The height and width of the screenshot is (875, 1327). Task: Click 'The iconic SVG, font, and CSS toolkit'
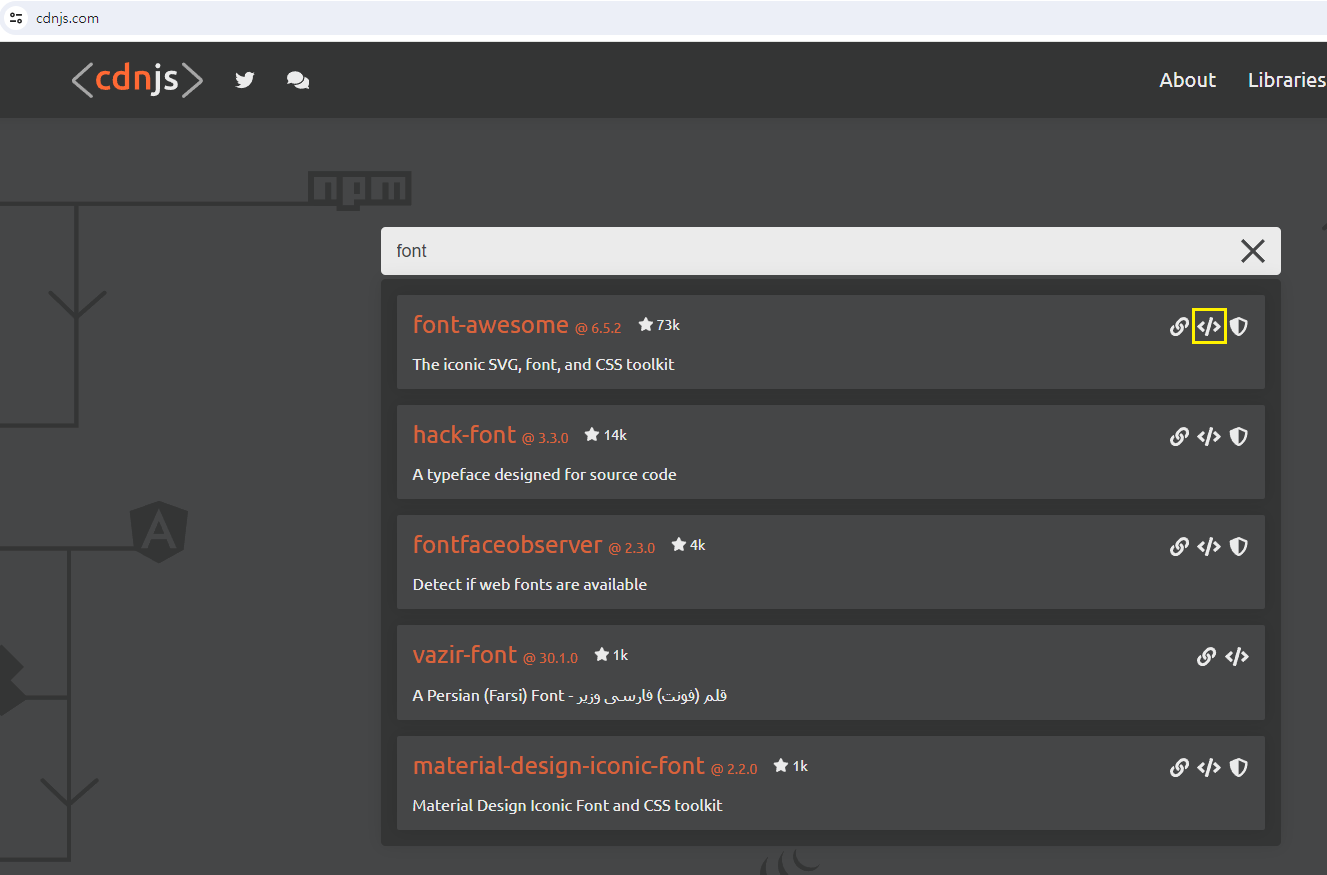coord(543,365)
